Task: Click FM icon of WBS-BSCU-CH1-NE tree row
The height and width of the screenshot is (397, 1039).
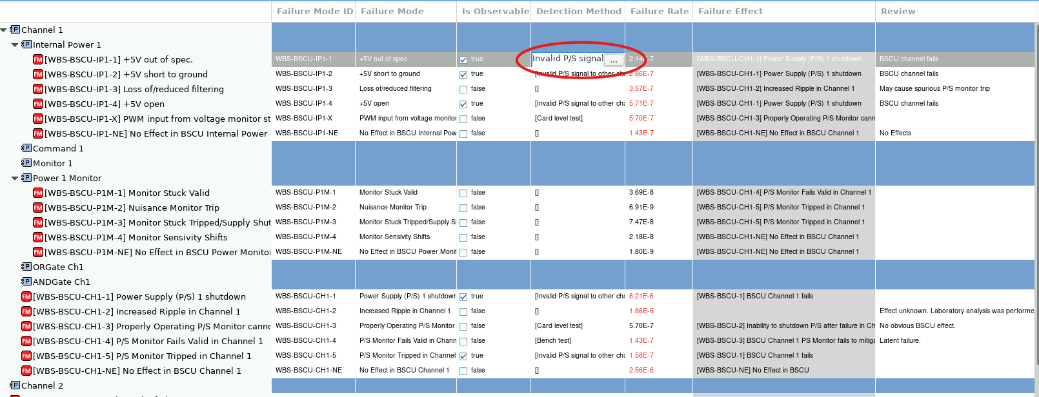Action: click(27, 370)
